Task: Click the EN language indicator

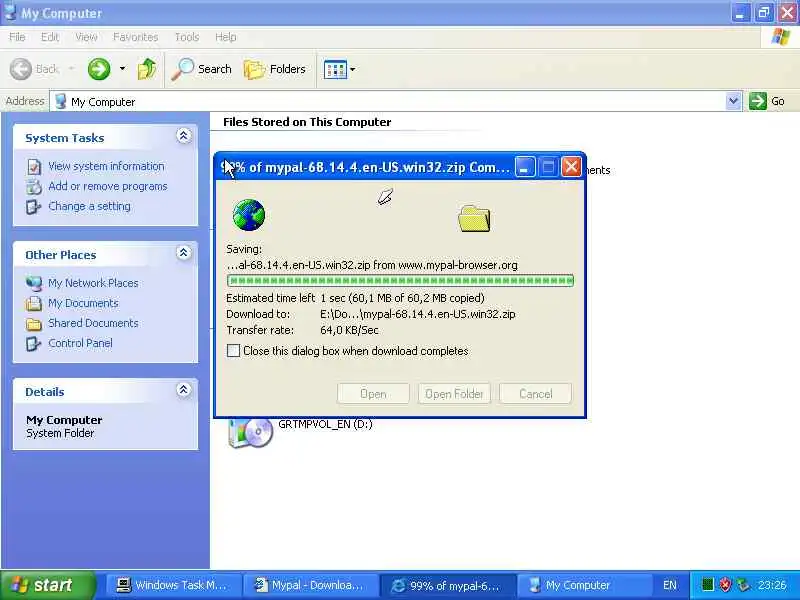Action: click(x=670, y=585)
